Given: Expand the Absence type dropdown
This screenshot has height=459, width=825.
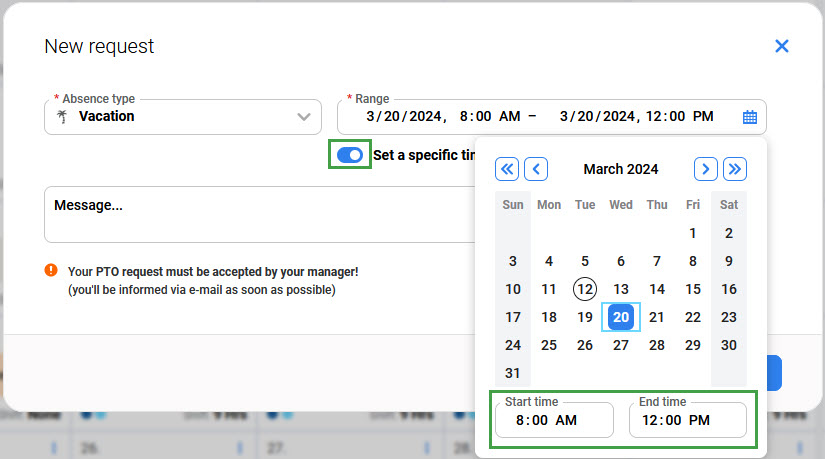Looking at the screenshot, I should tap(304, 117).
